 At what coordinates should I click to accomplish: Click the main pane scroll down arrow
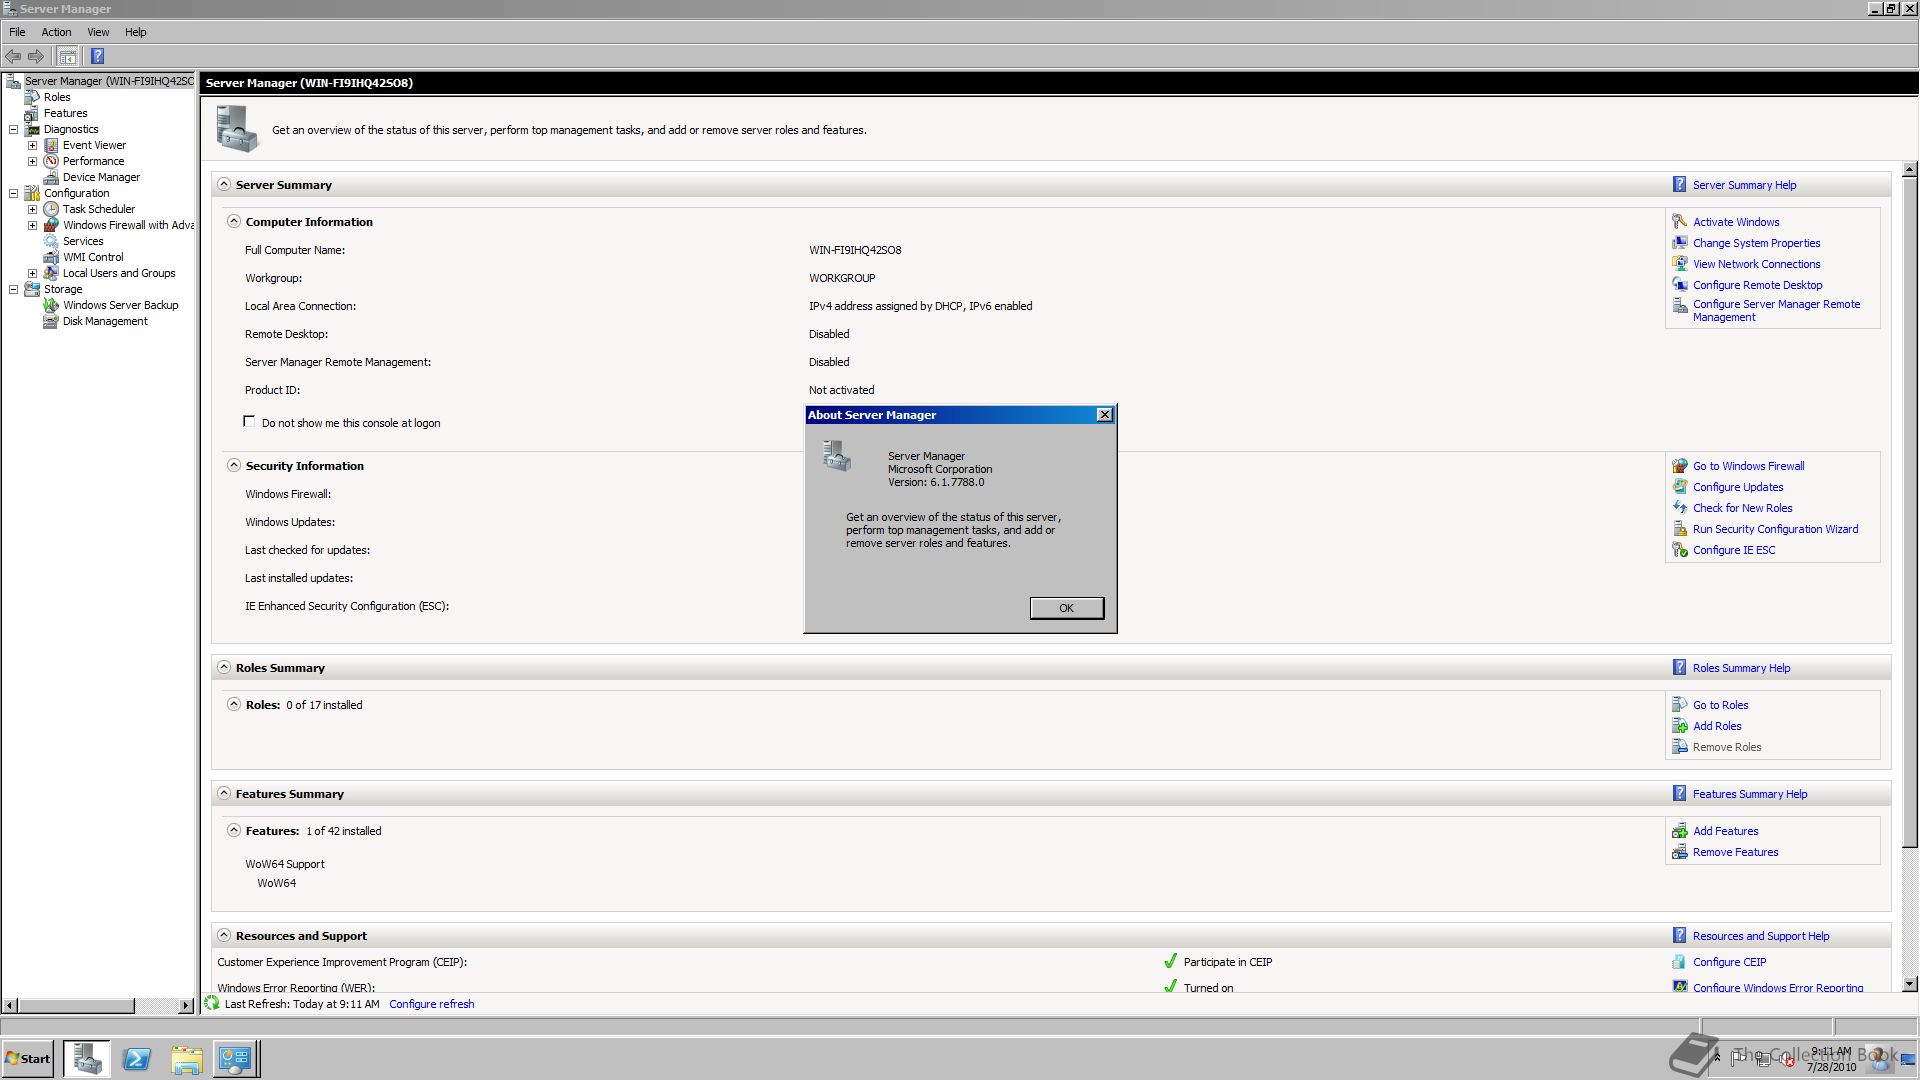(x=1909, y=983)
